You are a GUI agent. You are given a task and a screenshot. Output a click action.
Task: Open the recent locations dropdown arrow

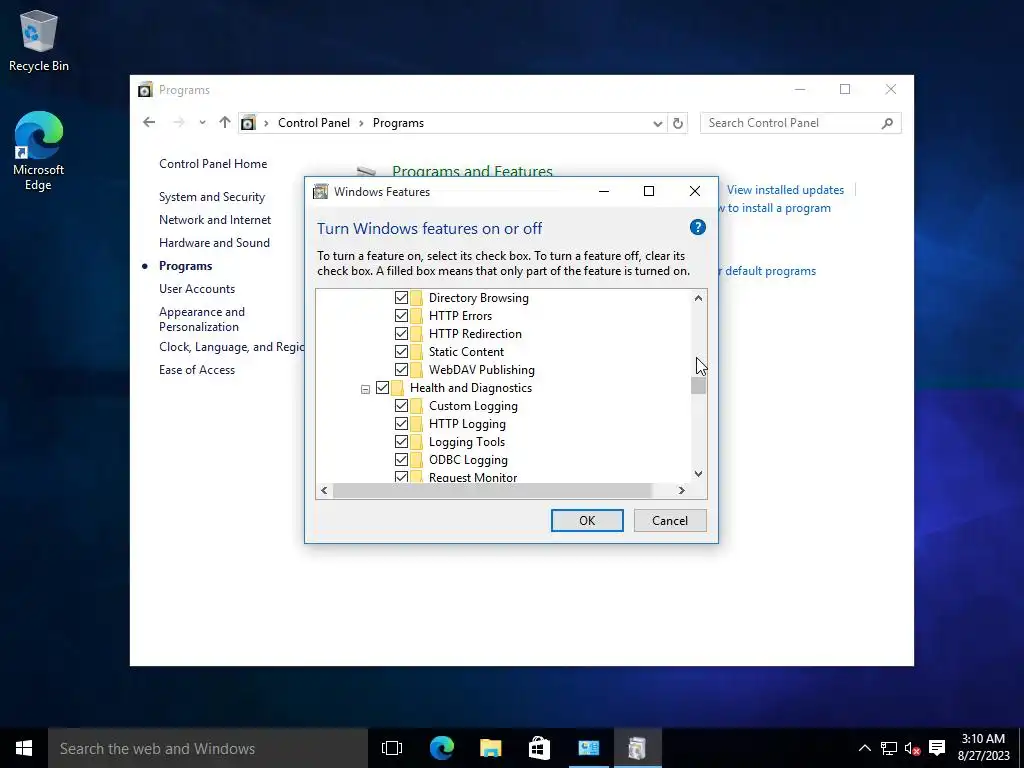point(202,123)
